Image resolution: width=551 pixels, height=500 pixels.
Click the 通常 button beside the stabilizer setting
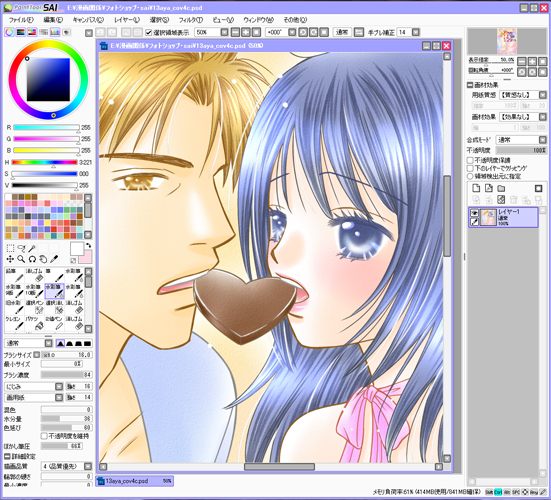[342, 32]
